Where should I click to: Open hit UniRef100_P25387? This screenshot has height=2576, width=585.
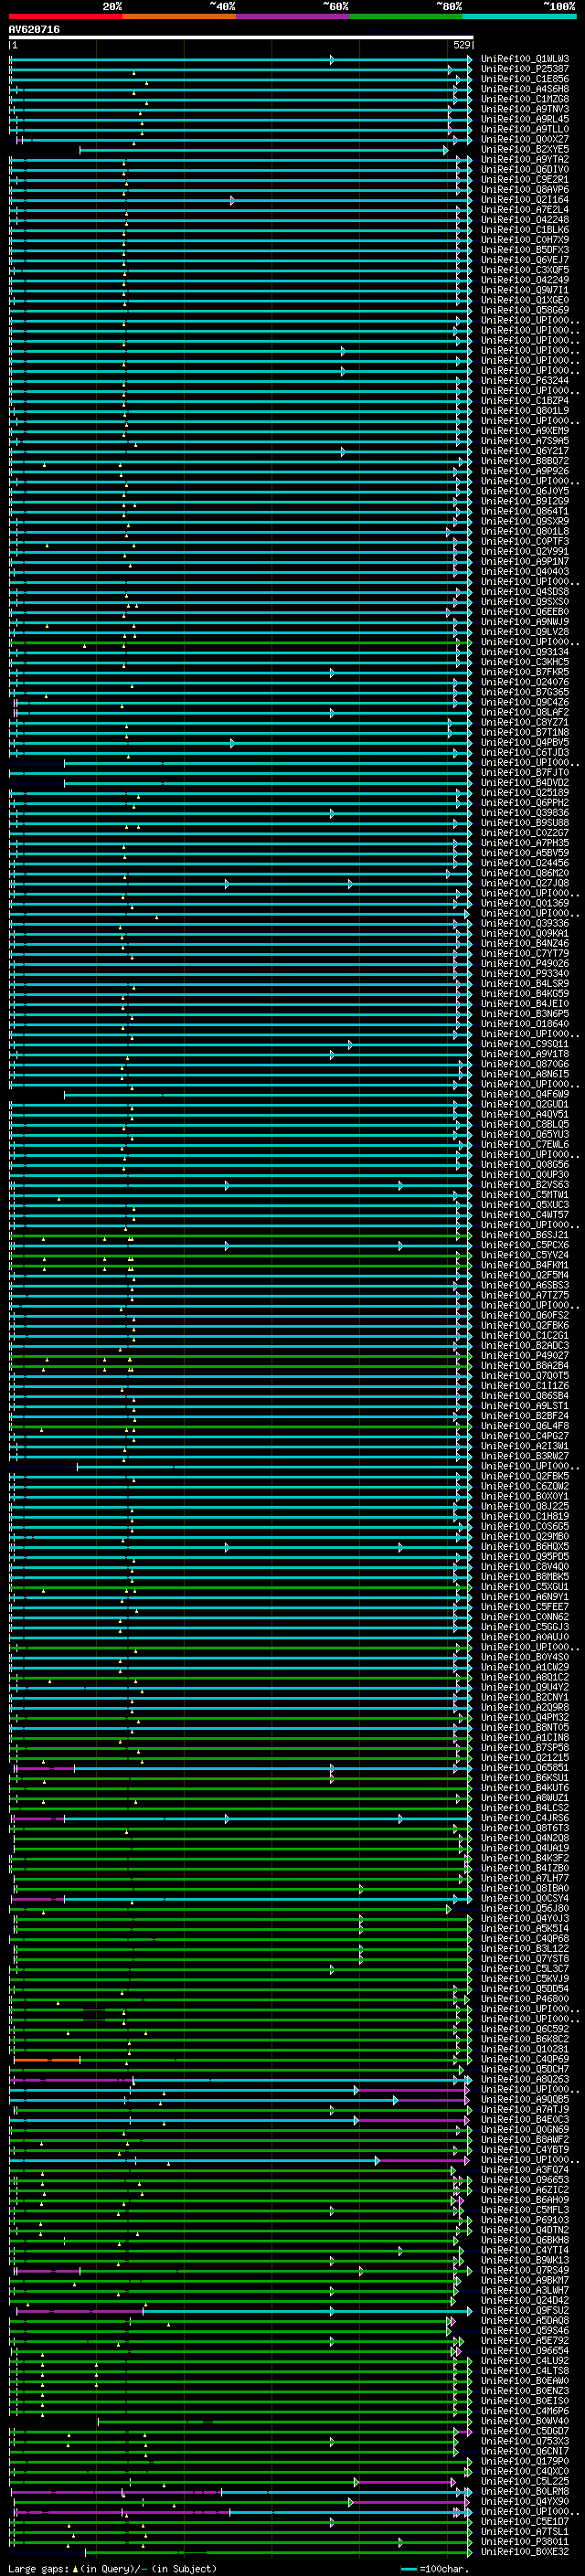[x=525, y=69]
